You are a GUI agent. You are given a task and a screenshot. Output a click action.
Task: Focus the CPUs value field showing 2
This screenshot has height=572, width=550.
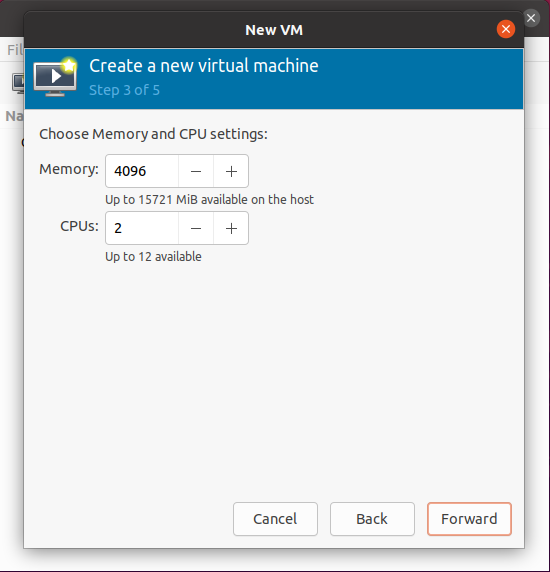pyautogui.click(x=142, y=228)
